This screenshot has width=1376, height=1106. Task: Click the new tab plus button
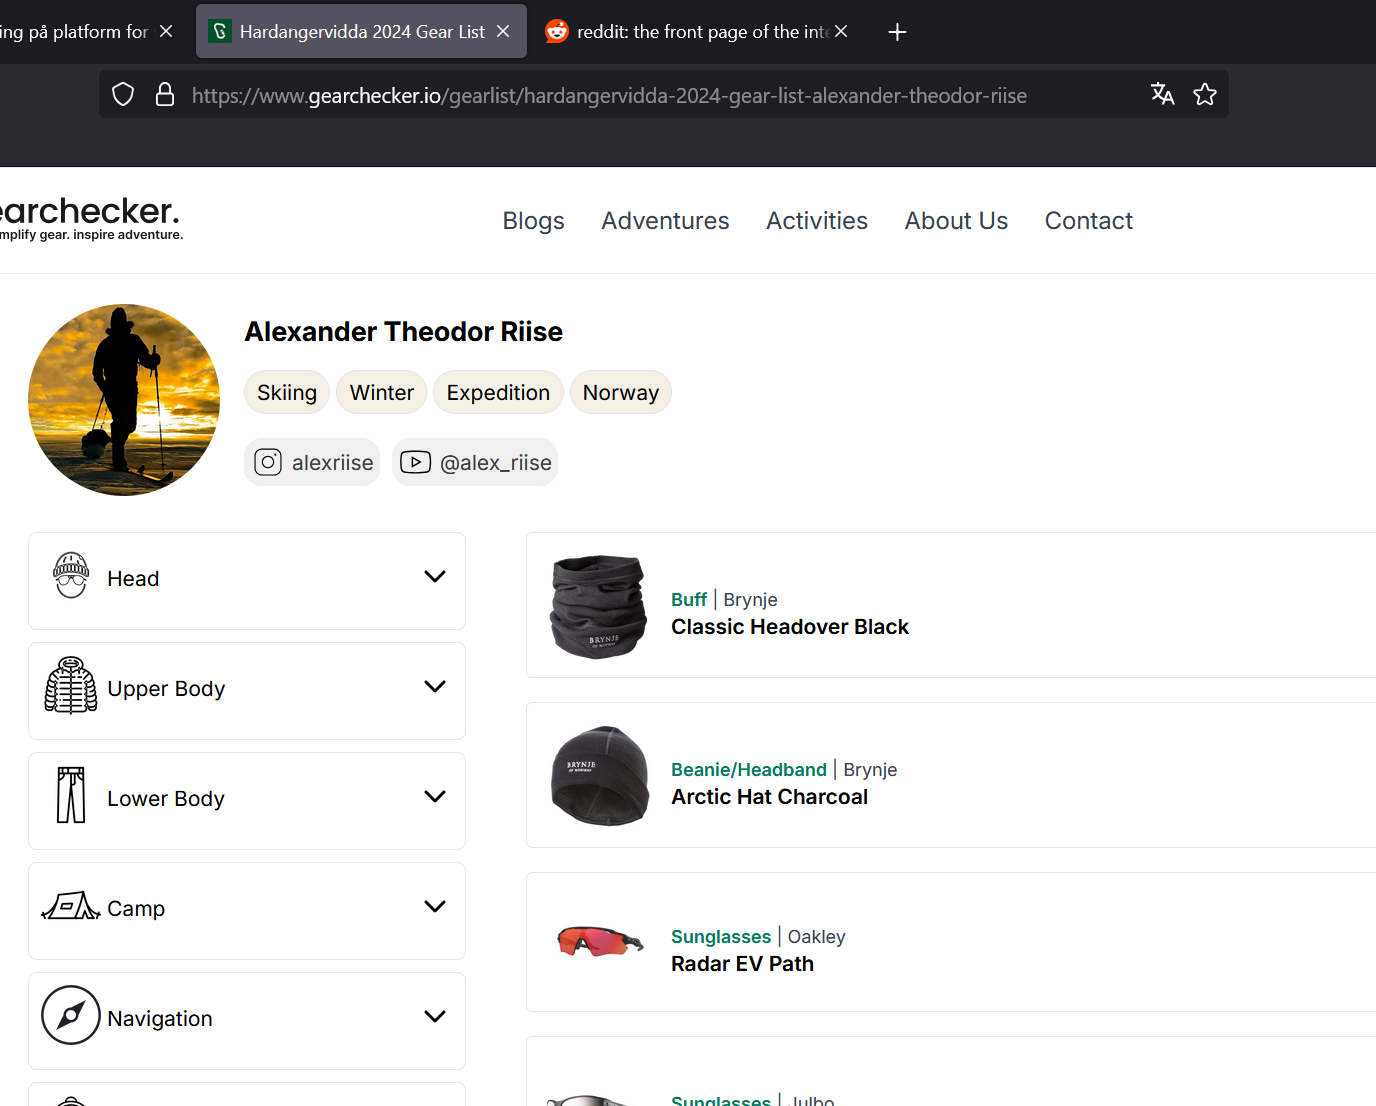coord(897,32)
